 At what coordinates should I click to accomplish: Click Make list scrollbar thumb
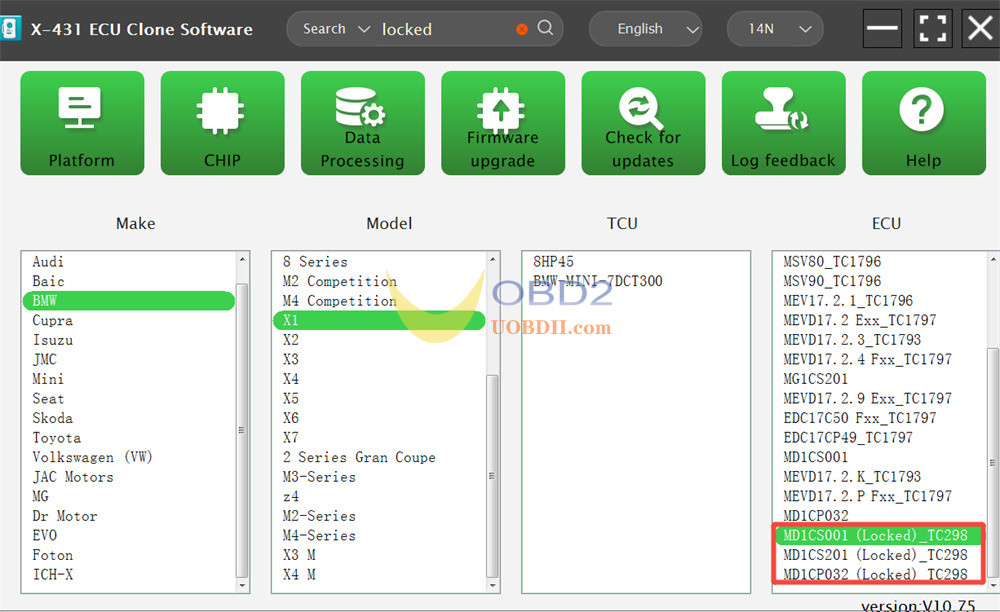click(242, 429)
